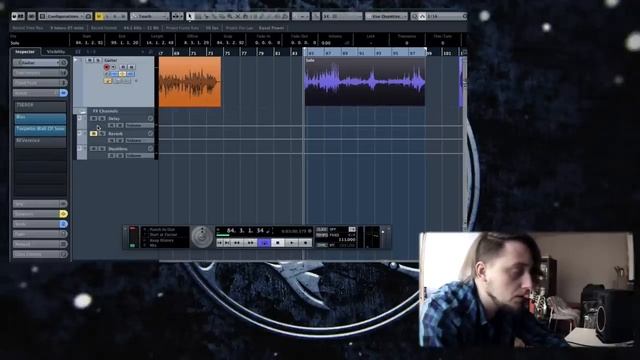Toggle the purple Cycle button

click(x=264, y=243)
